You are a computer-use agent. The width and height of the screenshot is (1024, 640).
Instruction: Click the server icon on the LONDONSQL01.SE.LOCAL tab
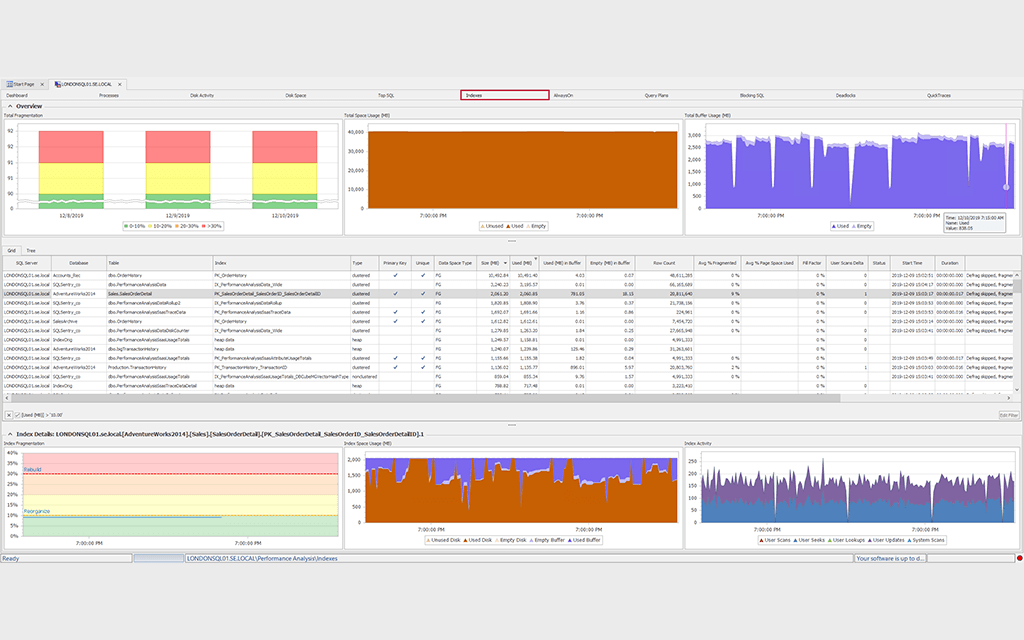pyautogui.click(x=58, y=84)
